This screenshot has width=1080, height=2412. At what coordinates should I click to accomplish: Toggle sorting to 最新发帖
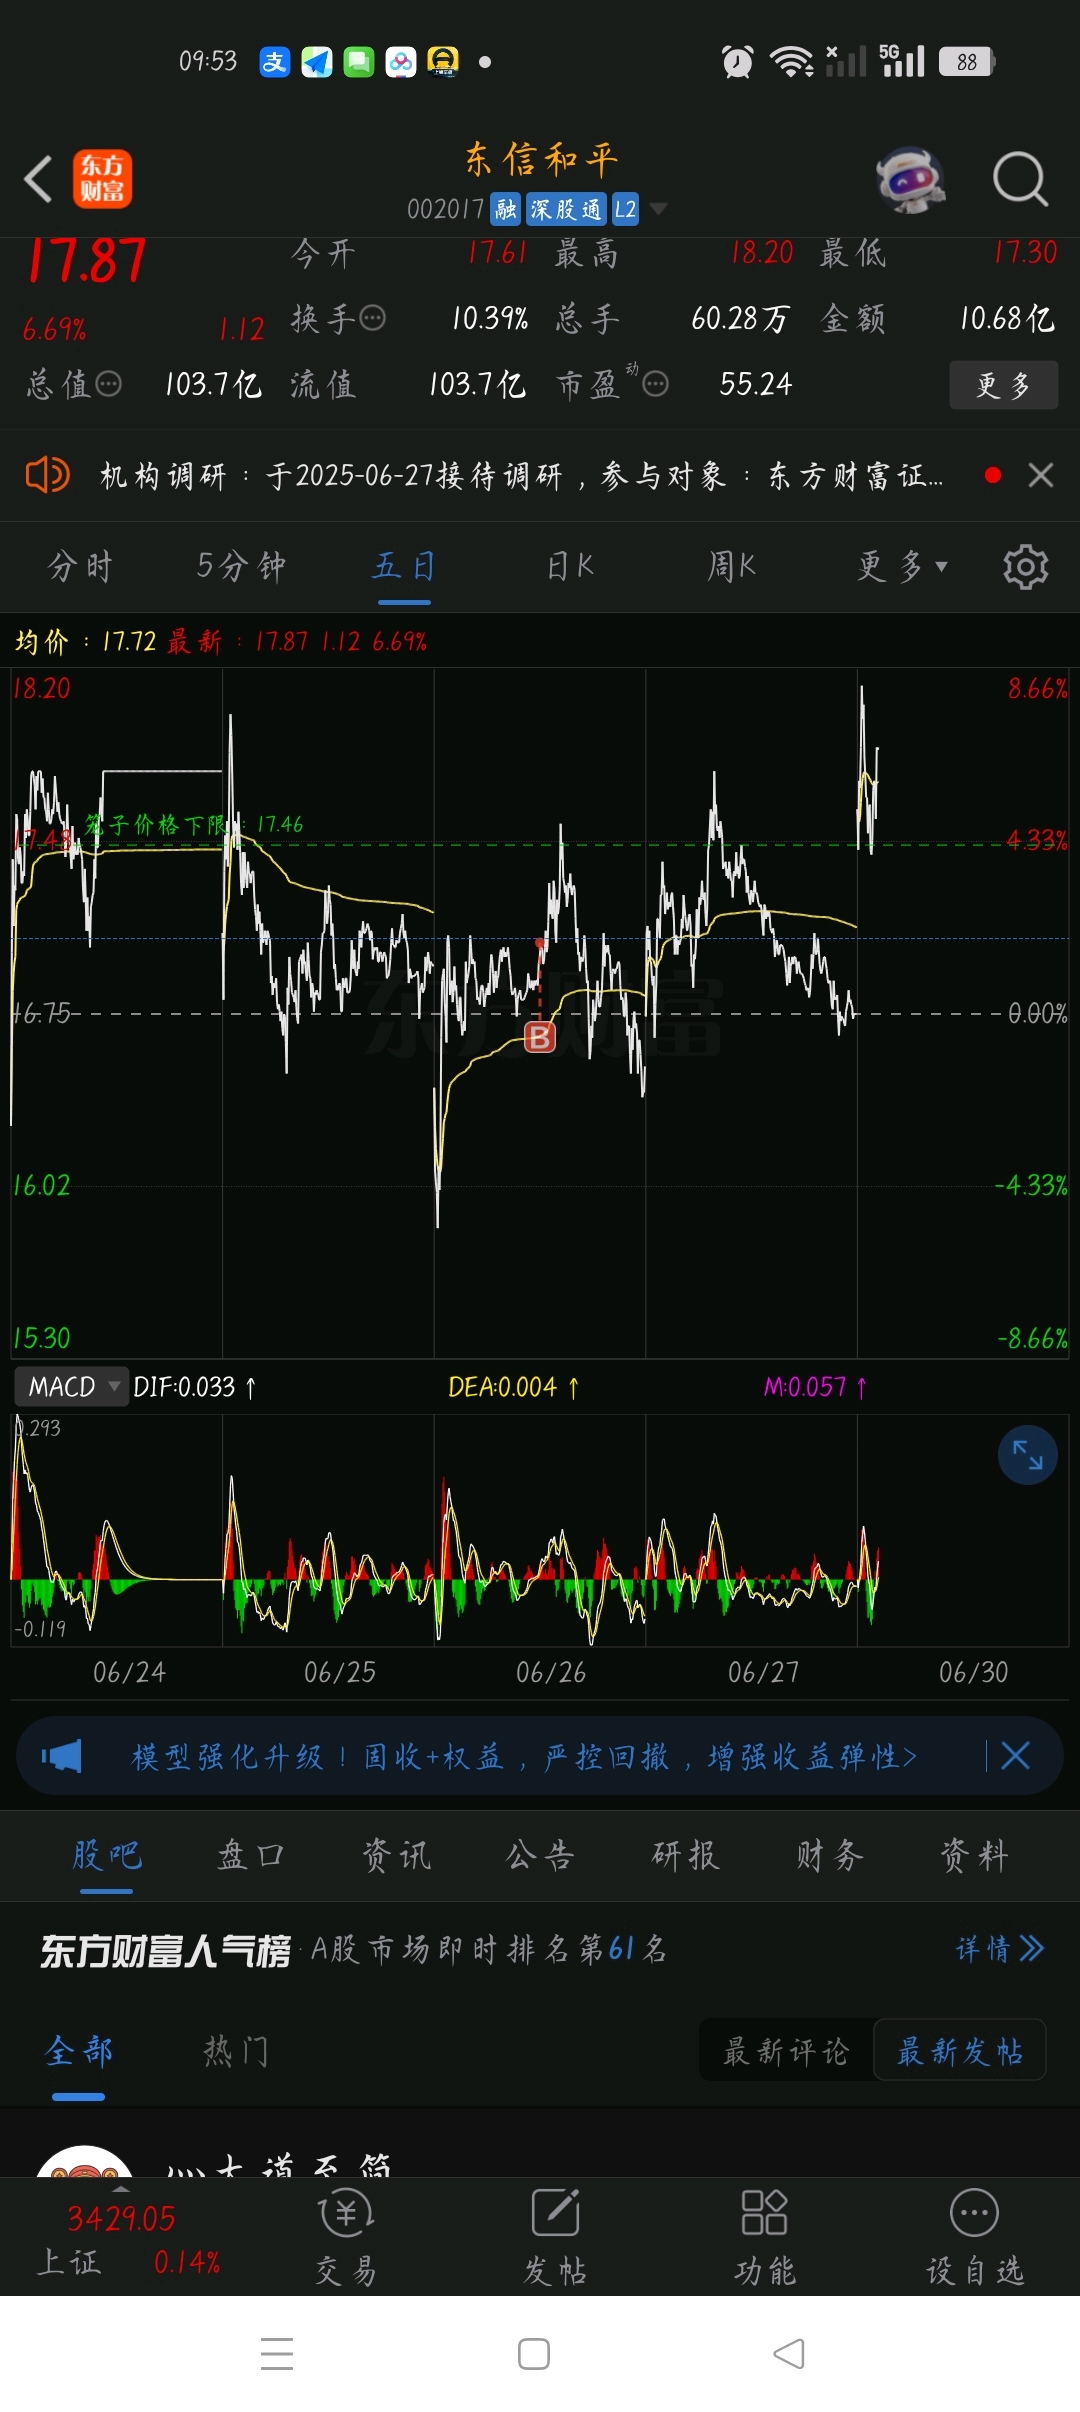click(960, 2052)
